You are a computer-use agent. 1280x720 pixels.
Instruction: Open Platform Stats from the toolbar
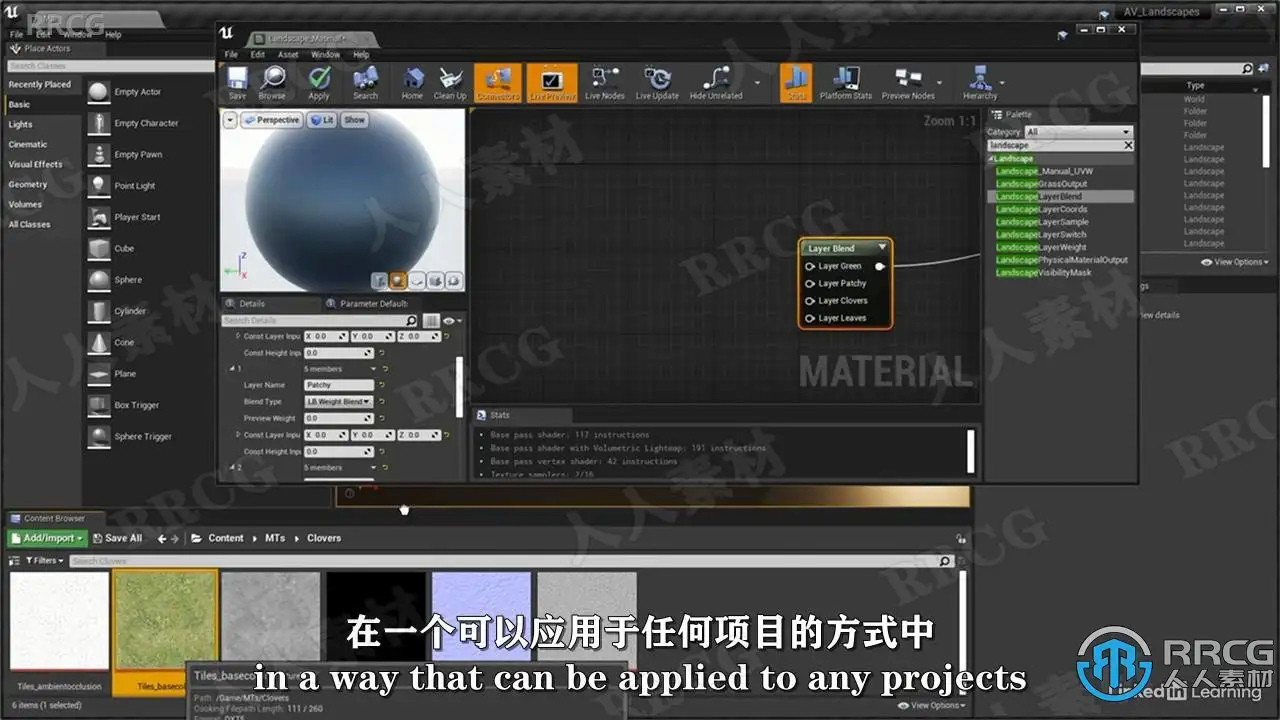(x=846, y=83)
